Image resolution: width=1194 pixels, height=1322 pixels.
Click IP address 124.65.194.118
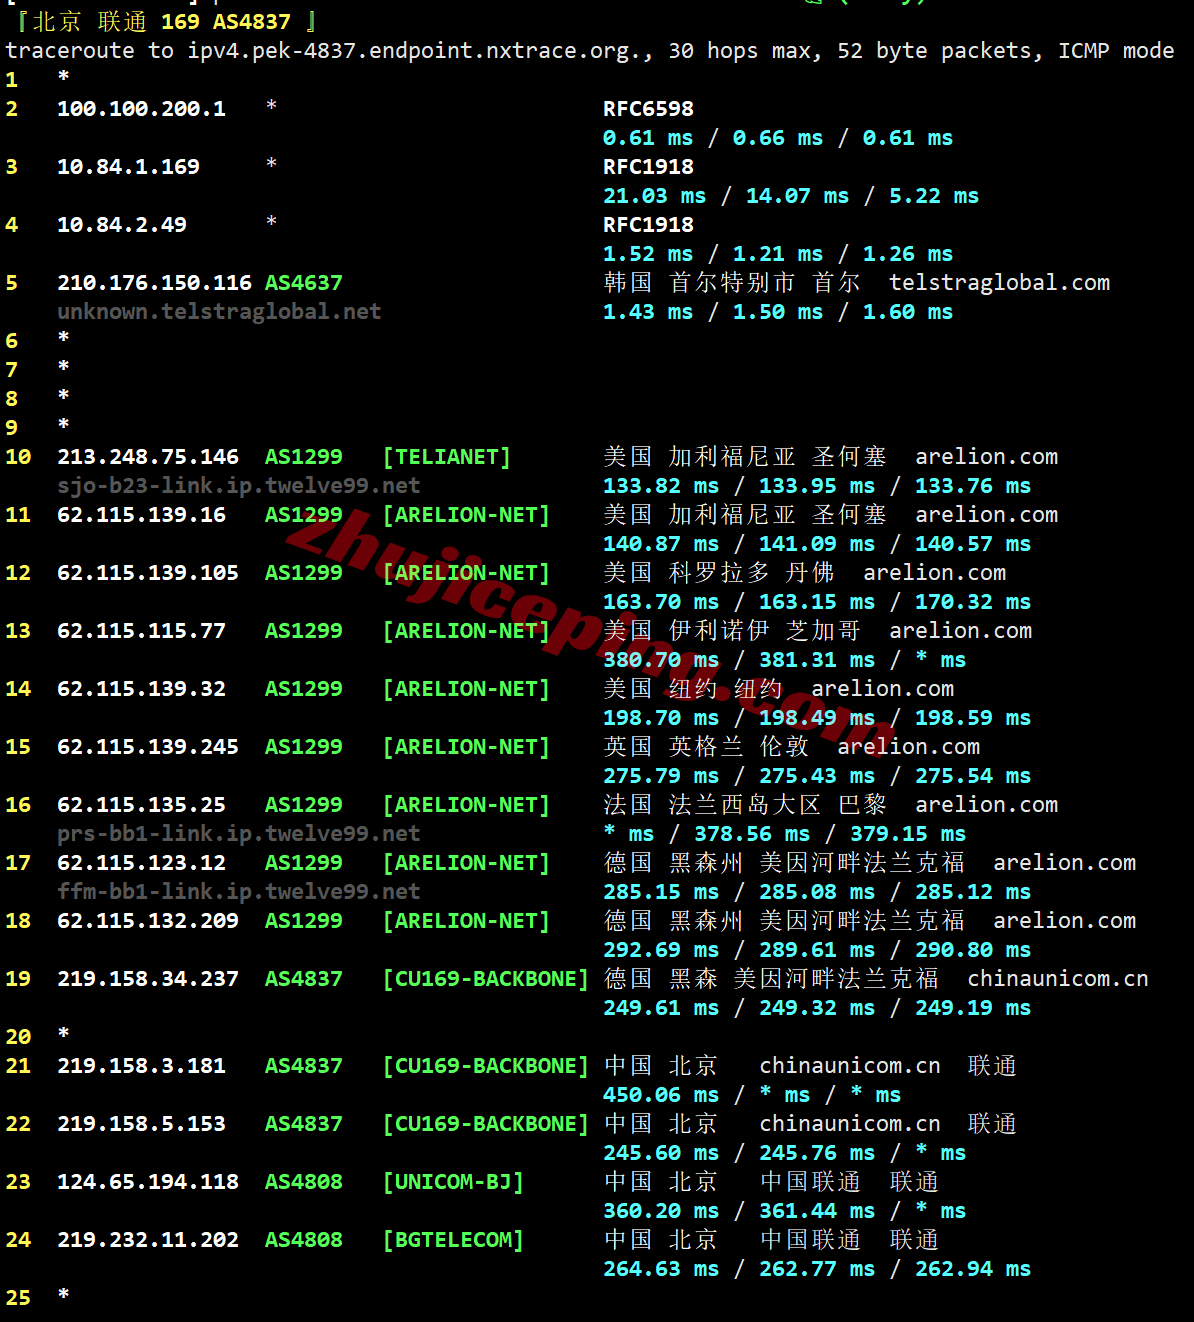[x=148, y=1182]
